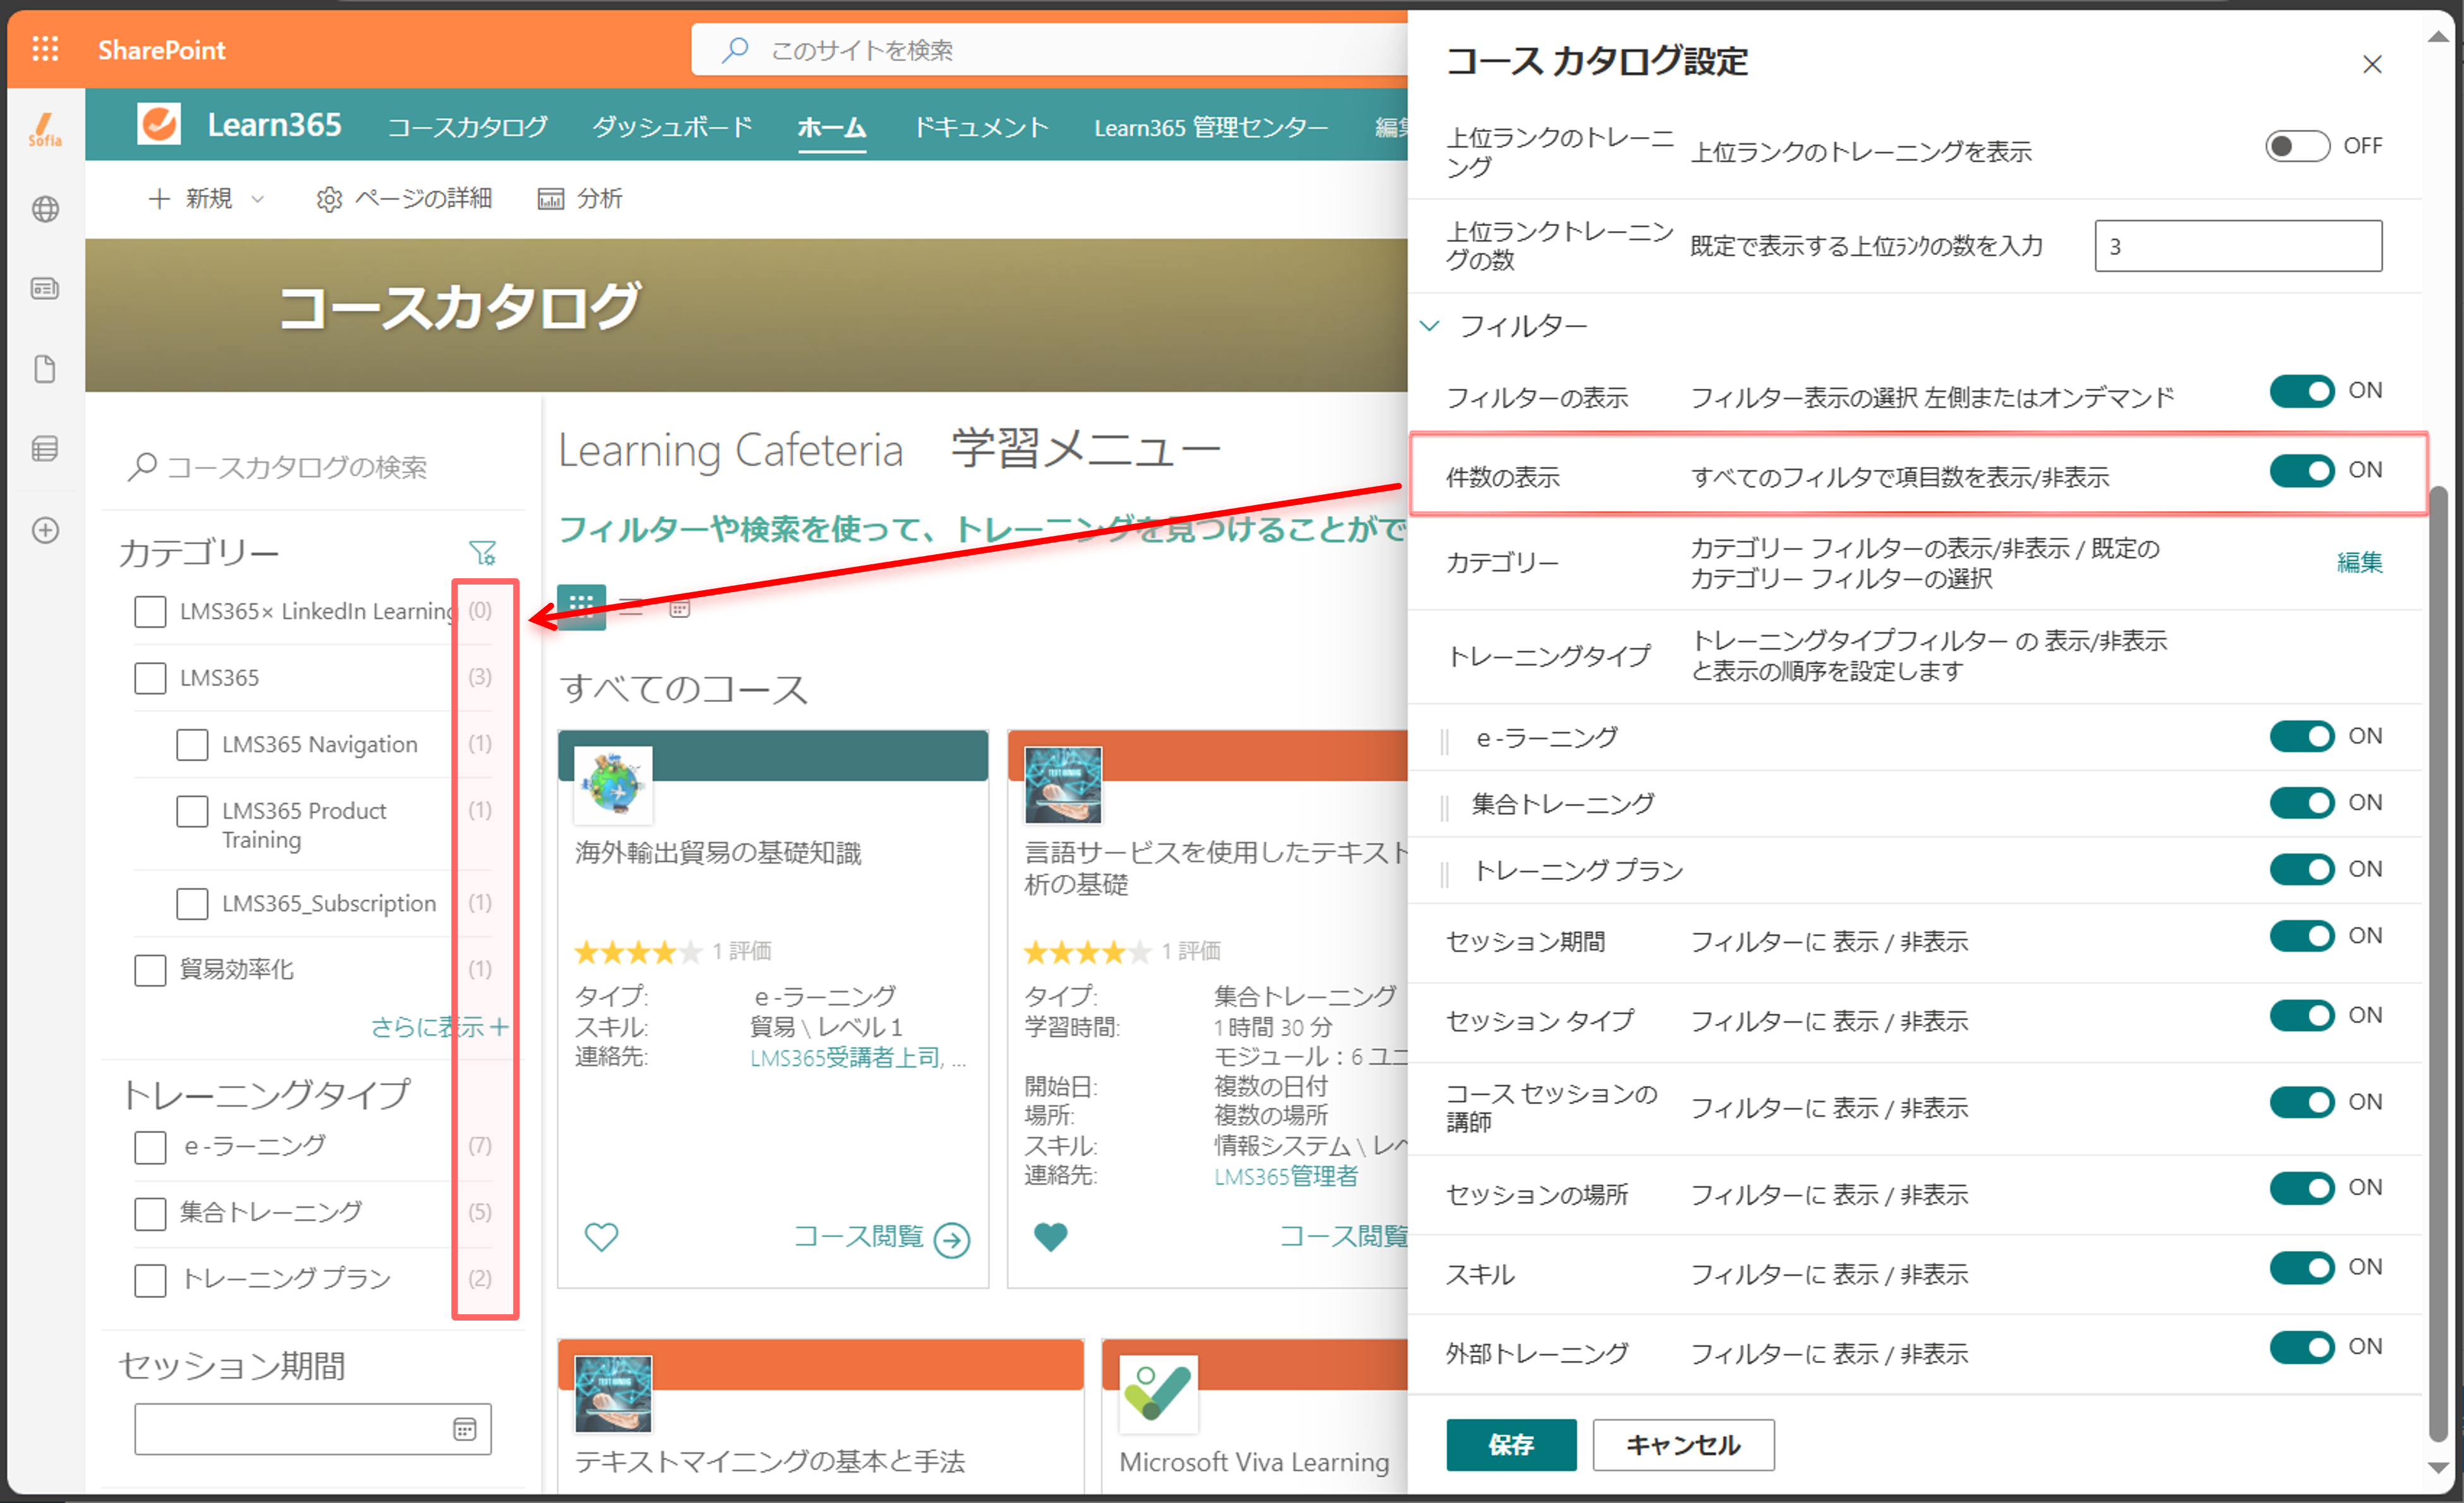The width and height of the screenshot is (2464, 1503).
Task: Click the Sofia logo in sidebar
Action: click(x=45, y=129)
